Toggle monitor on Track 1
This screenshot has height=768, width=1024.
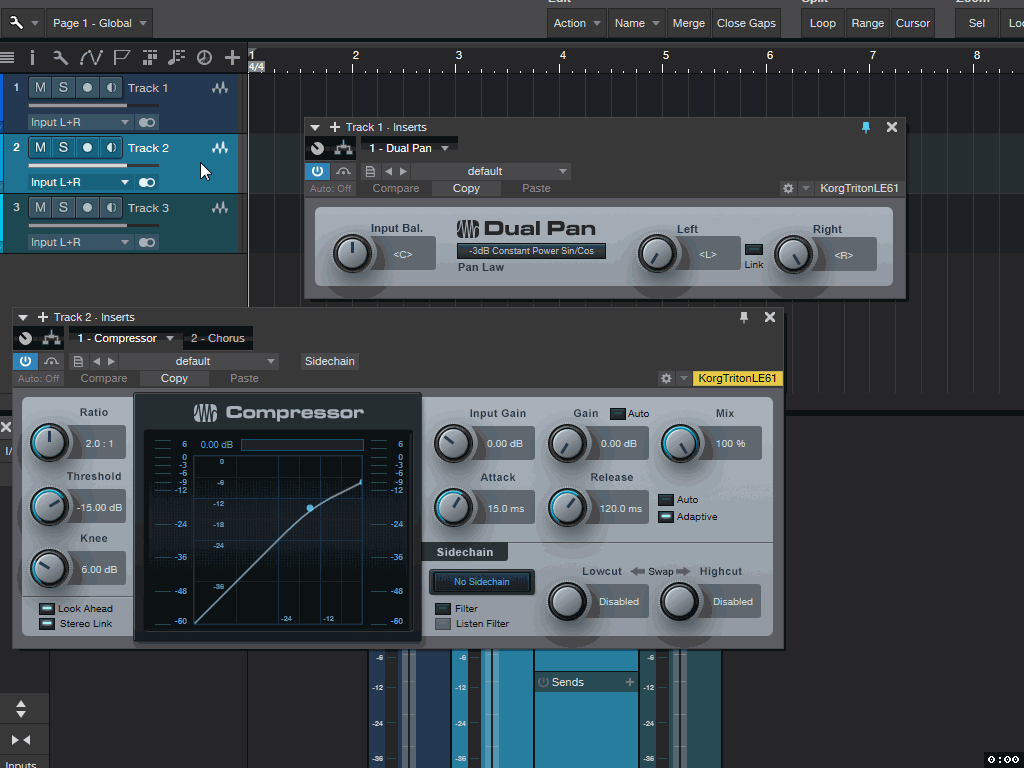click(x=112, y=88)
